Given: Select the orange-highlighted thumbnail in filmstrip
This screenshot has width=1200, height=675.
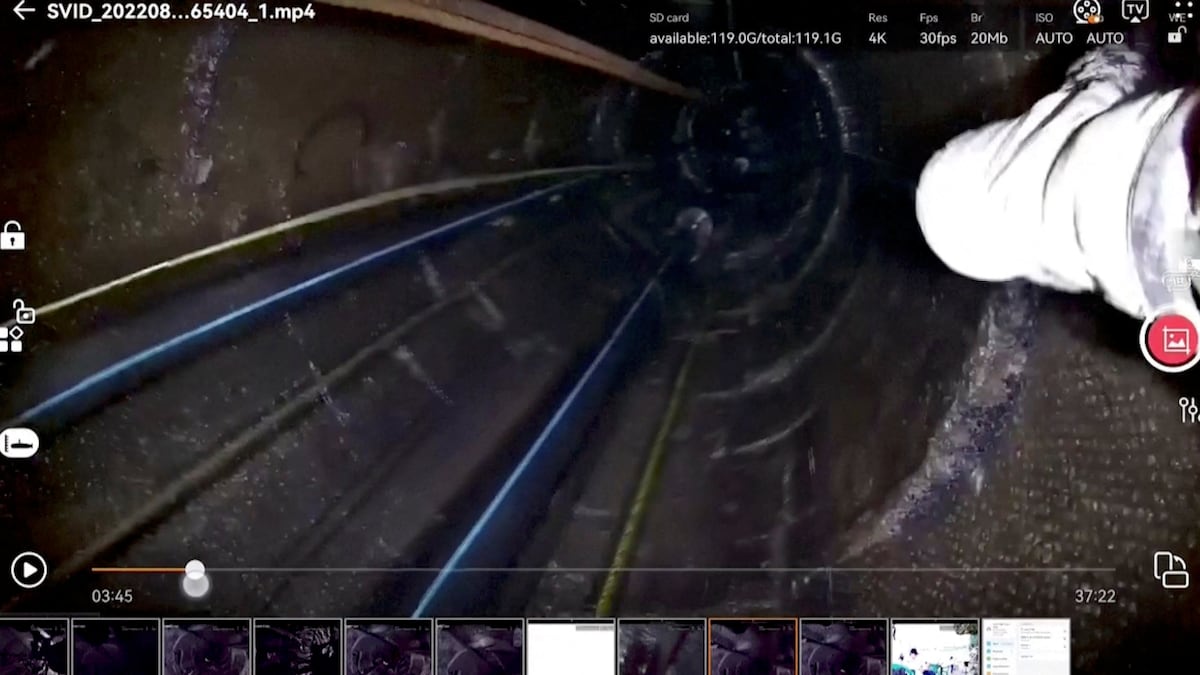Looking at the screenshot, I should 752,646.
